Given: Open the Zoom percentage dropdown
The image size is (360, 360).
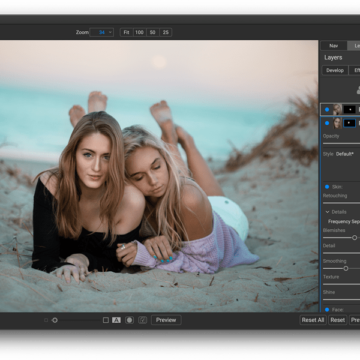Looking at the screenshot, I should (102, 32).
